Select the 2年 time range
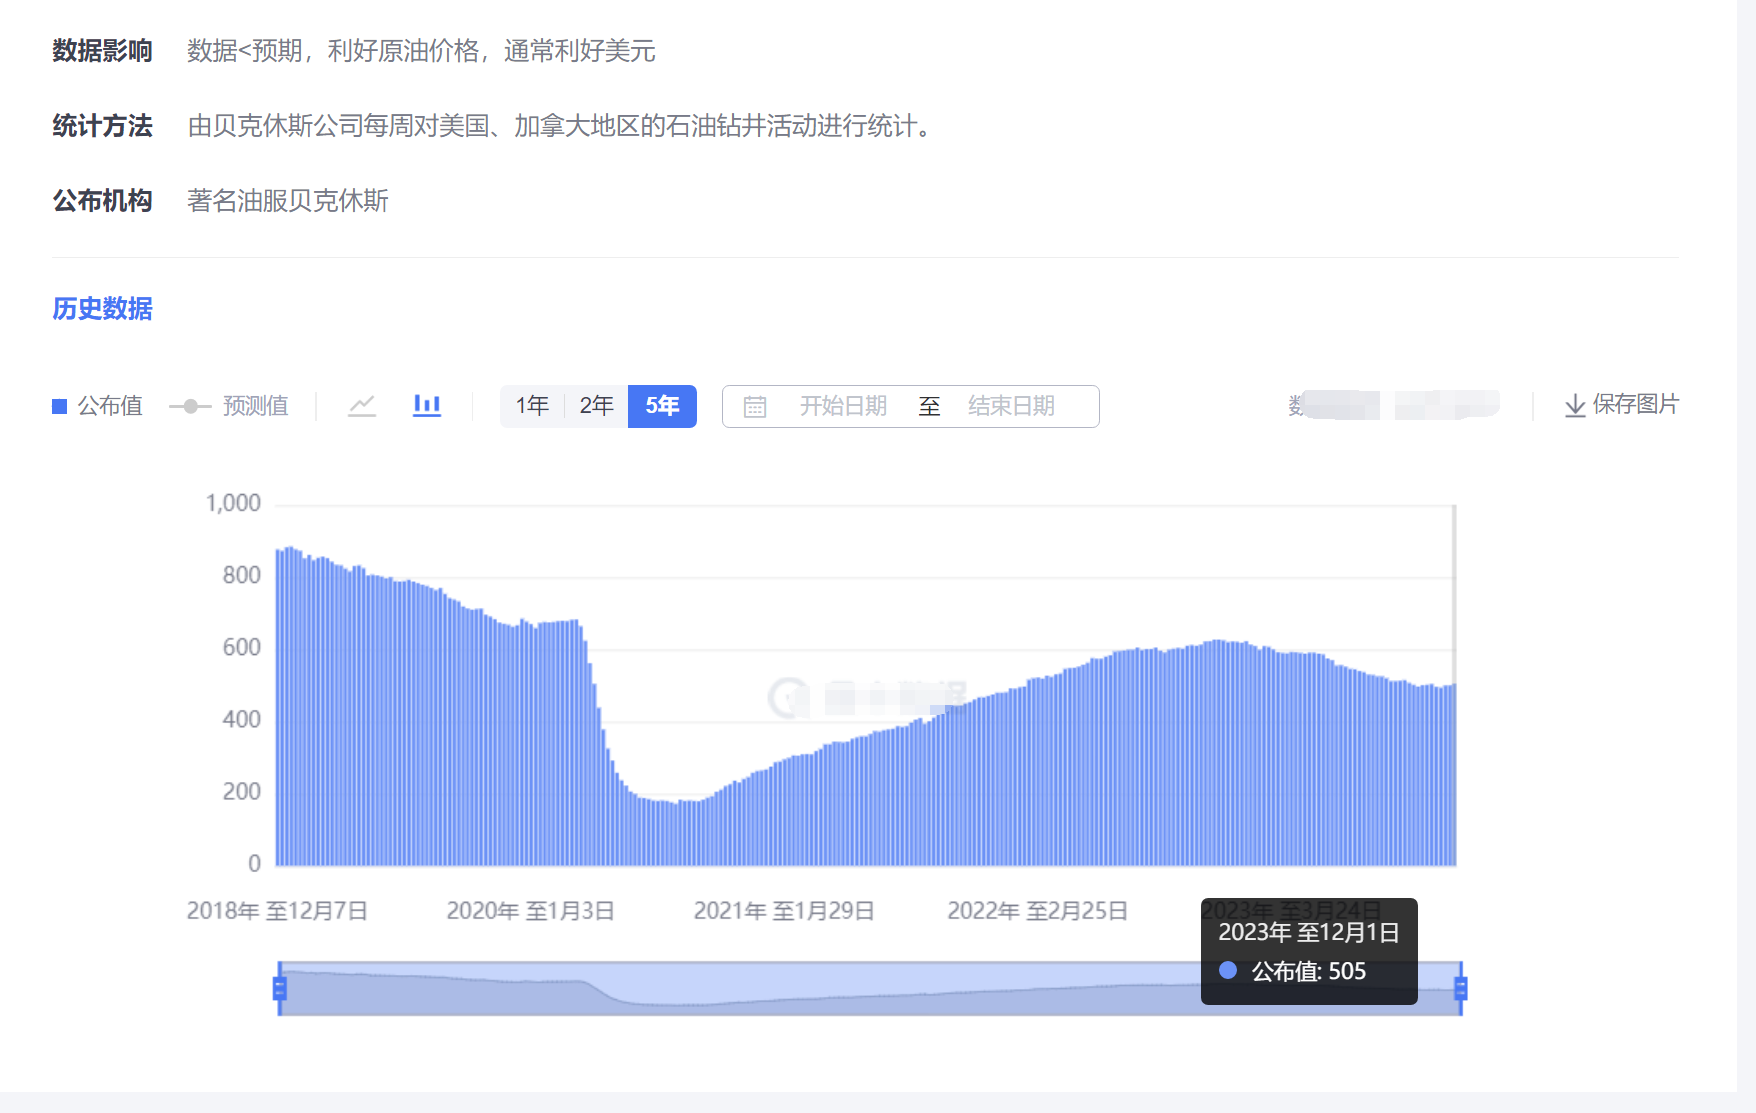 pyautogui.click(x=596, y=406)
